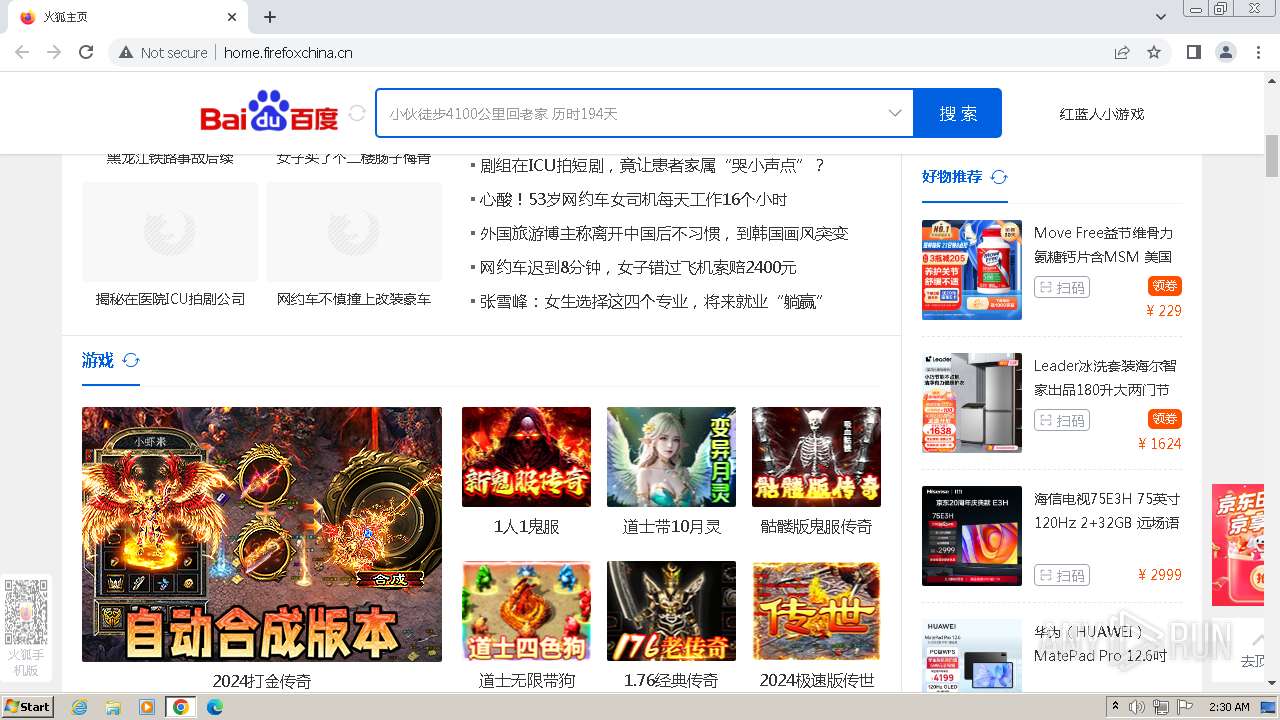Click the Baidu logo
The width and height of the screenshot is (1280, 720).
[x=269, y=112]
